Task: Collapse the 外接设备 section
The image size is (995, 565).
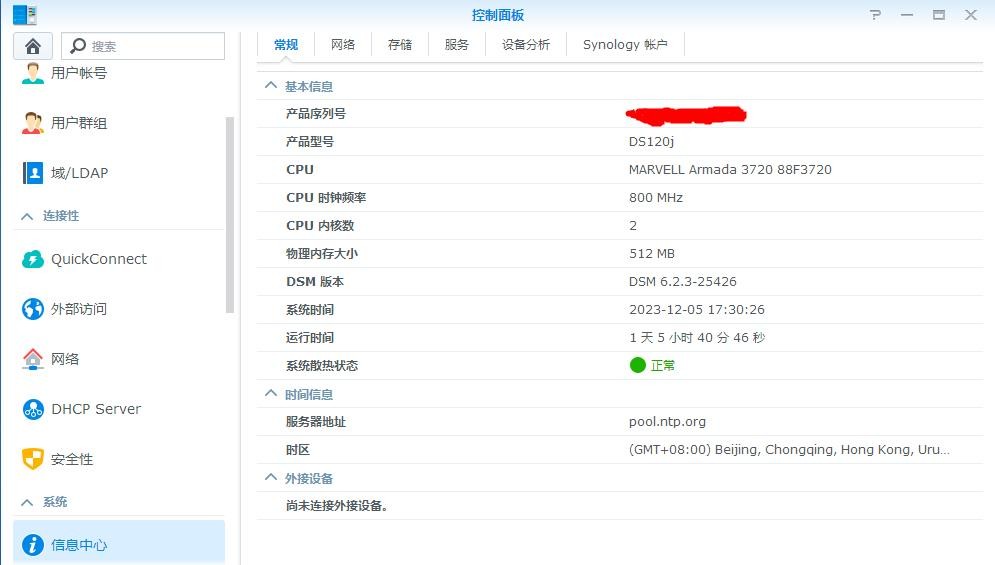Action: tap(271, 477)
